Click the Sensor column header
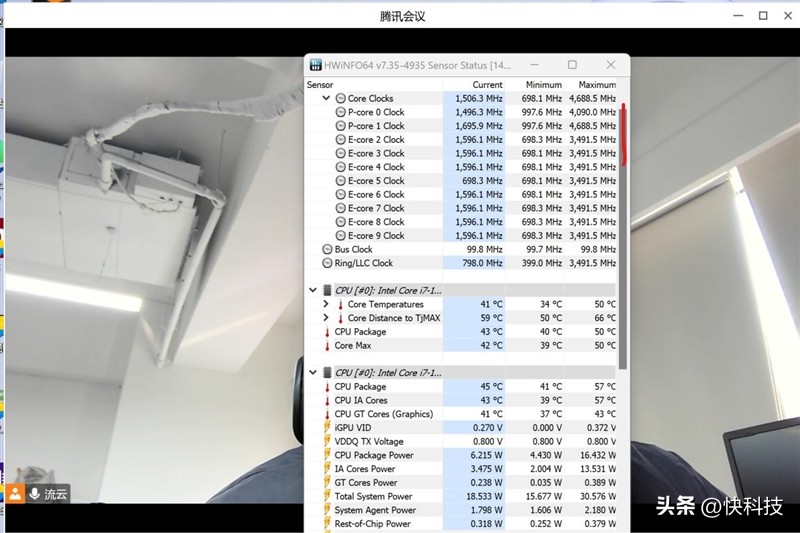800x533 pixels. point(320,85)
